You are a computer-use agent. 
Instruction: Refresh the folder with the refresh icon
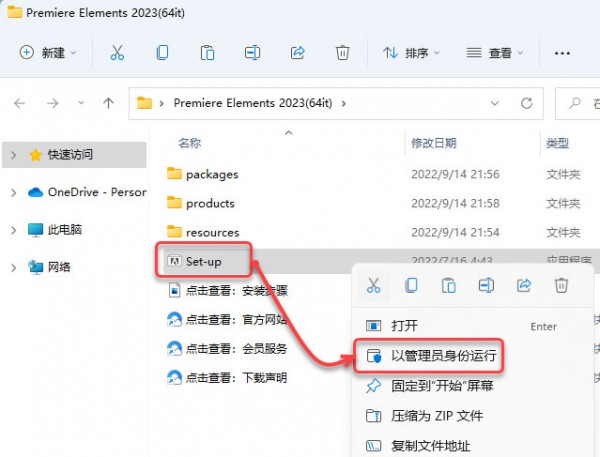(527, 103)
